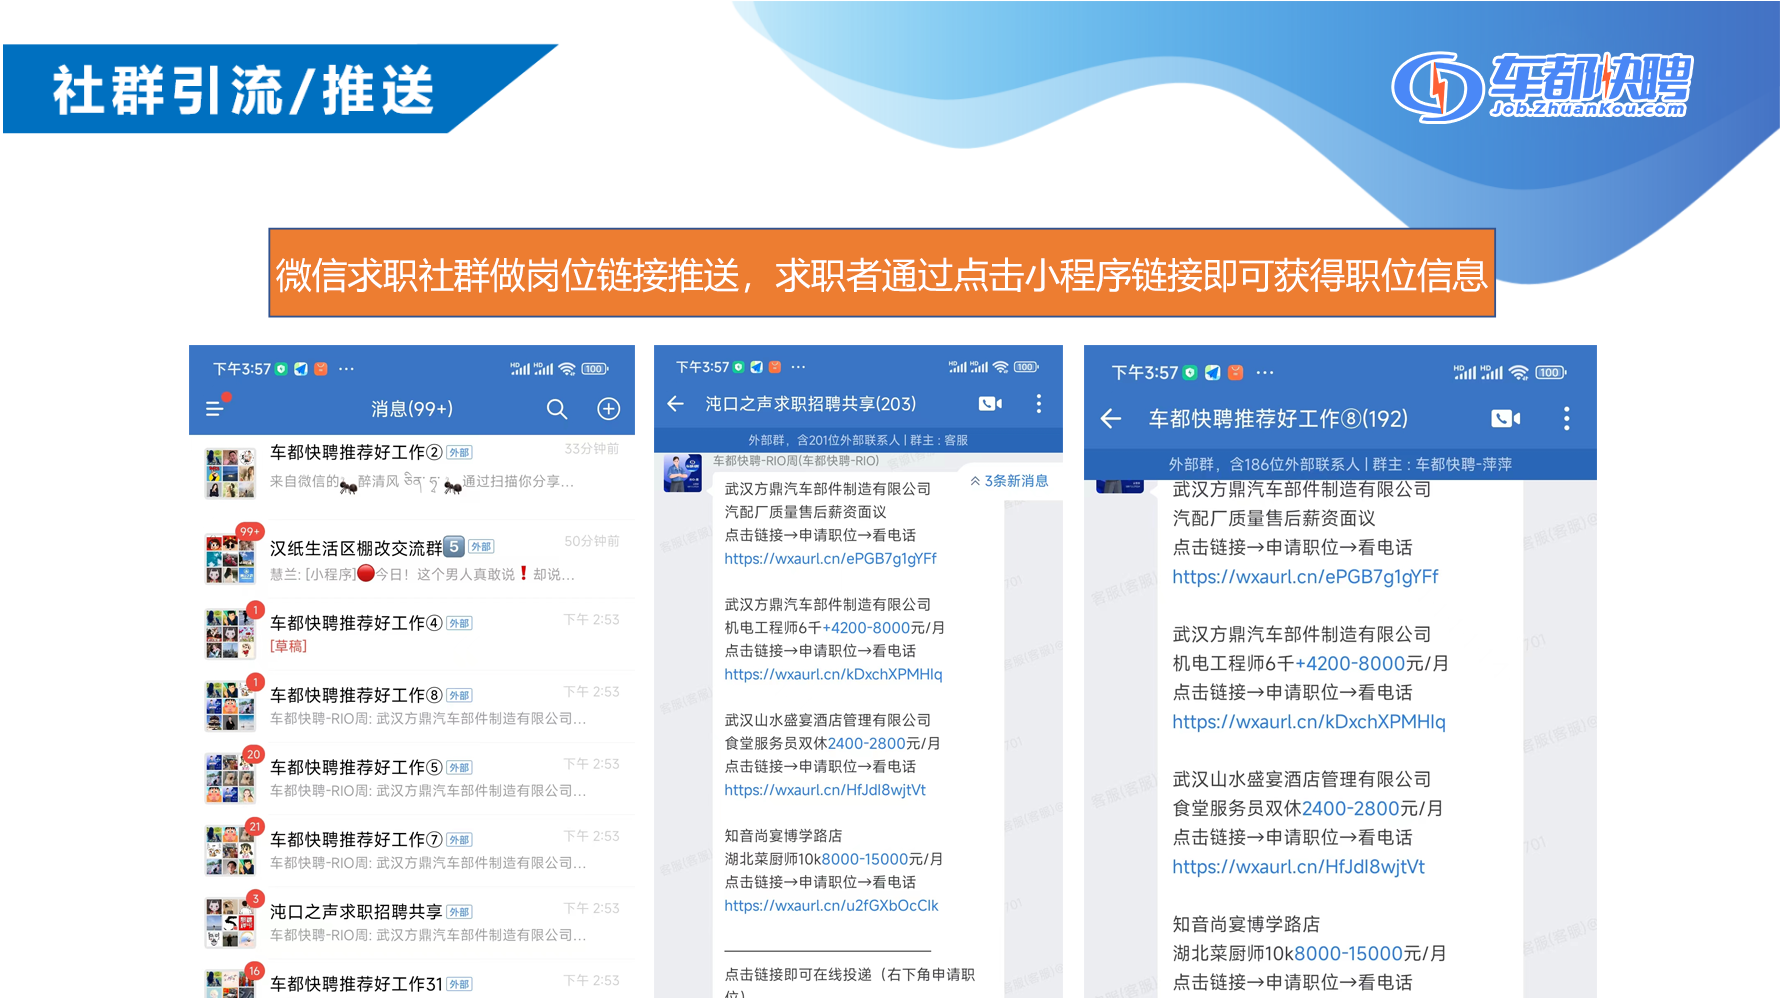
Task: Click the 沌口之声求职招聘共享(203) chat title
Action: 810,403
